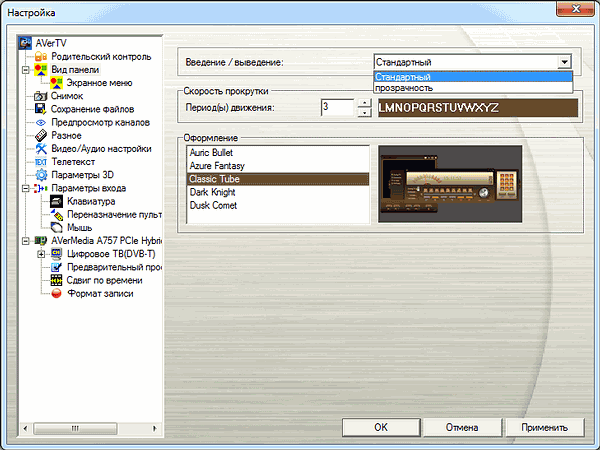The image size is (600, 450).
Task: Open Предпросмотр каналов settings
Action: 100,122
